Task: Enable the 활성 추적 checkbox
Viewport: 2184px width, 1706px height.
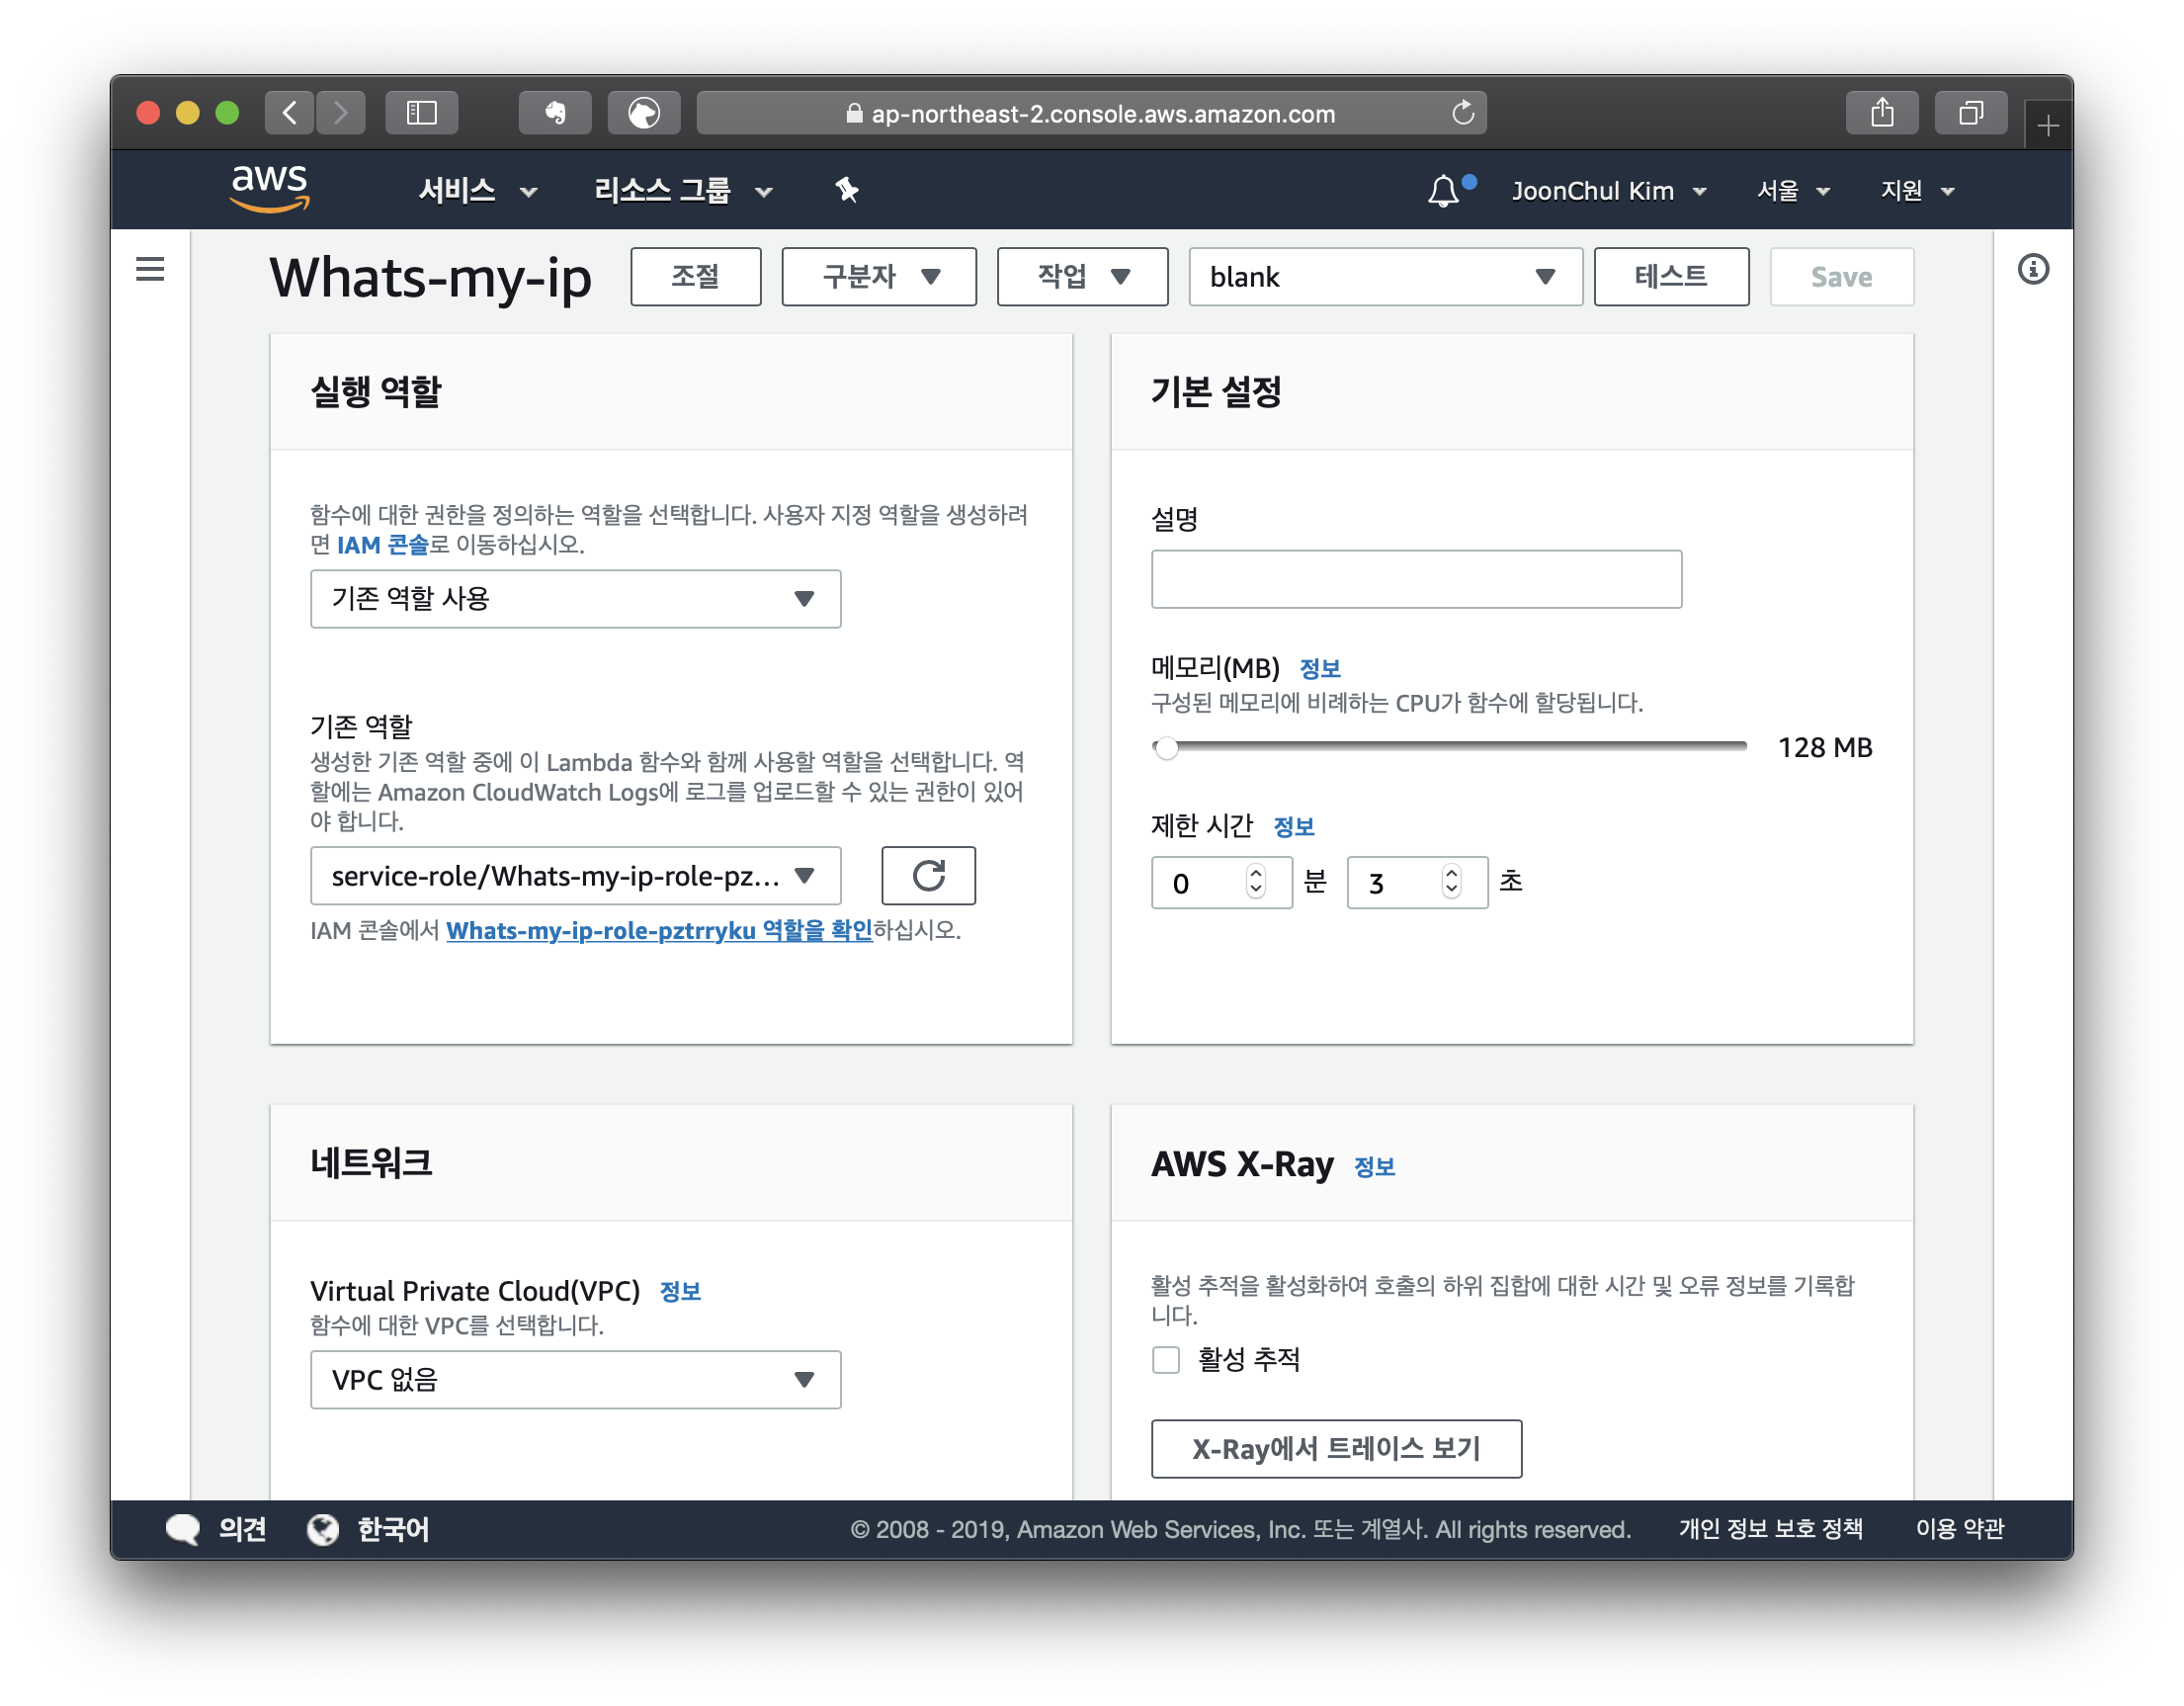Action: [1166, 1360]
